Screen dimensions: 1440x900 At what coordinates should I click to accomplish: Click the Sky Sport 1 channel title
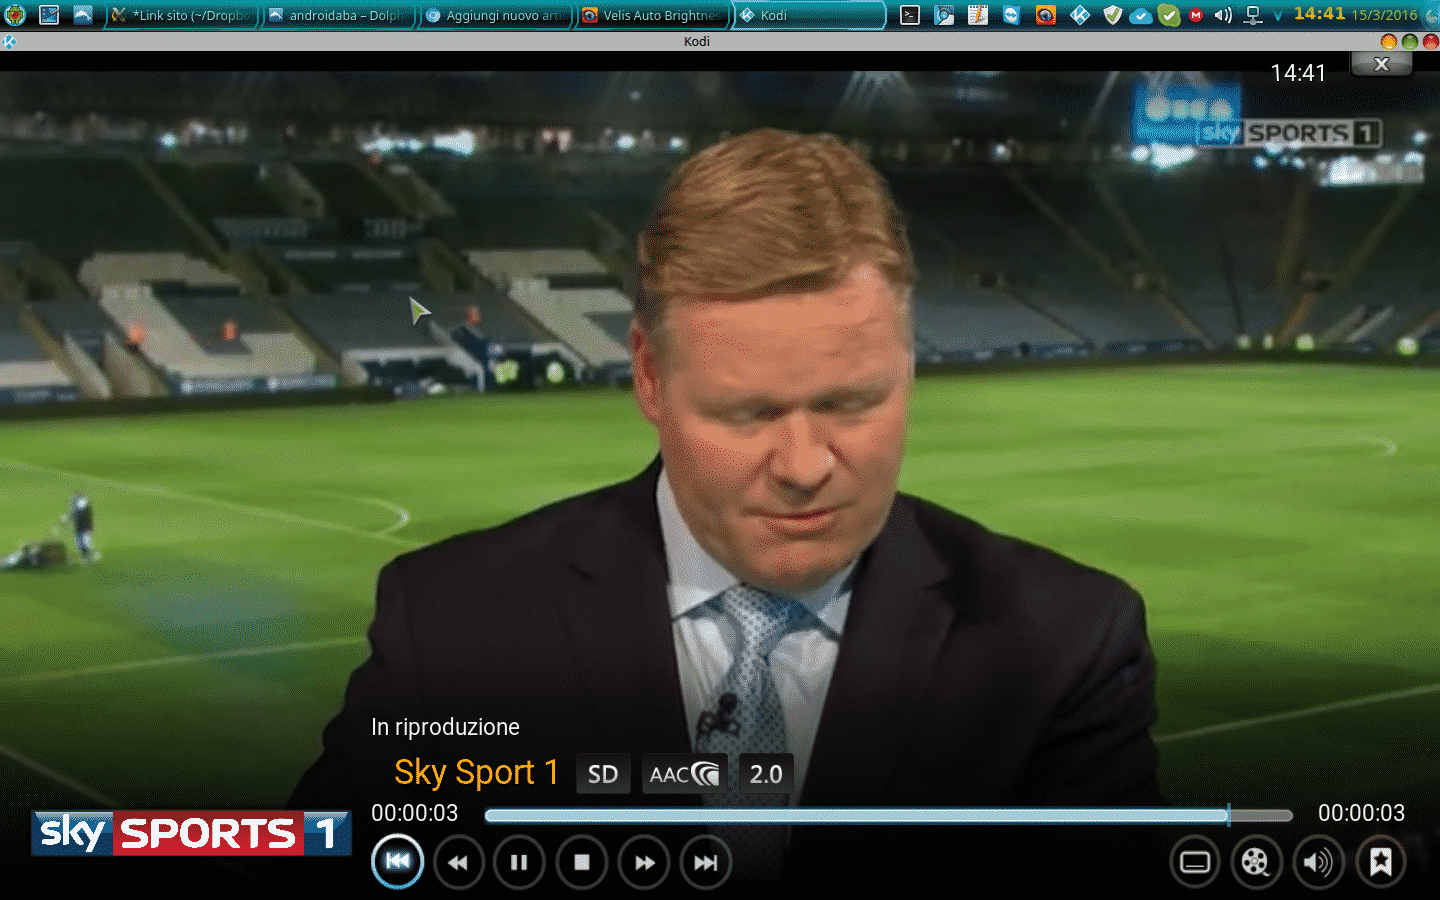click(476, 772)
